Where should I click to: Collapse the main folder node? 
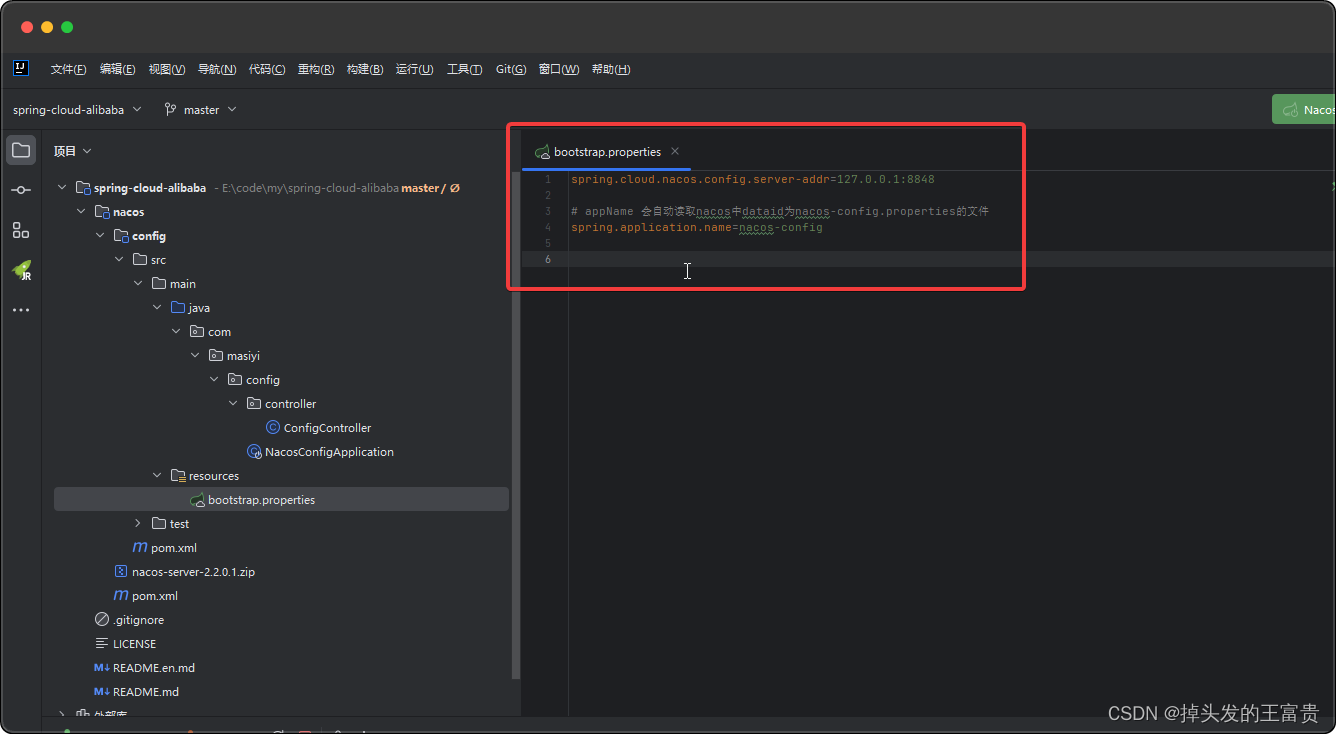(x=138, y=283)
